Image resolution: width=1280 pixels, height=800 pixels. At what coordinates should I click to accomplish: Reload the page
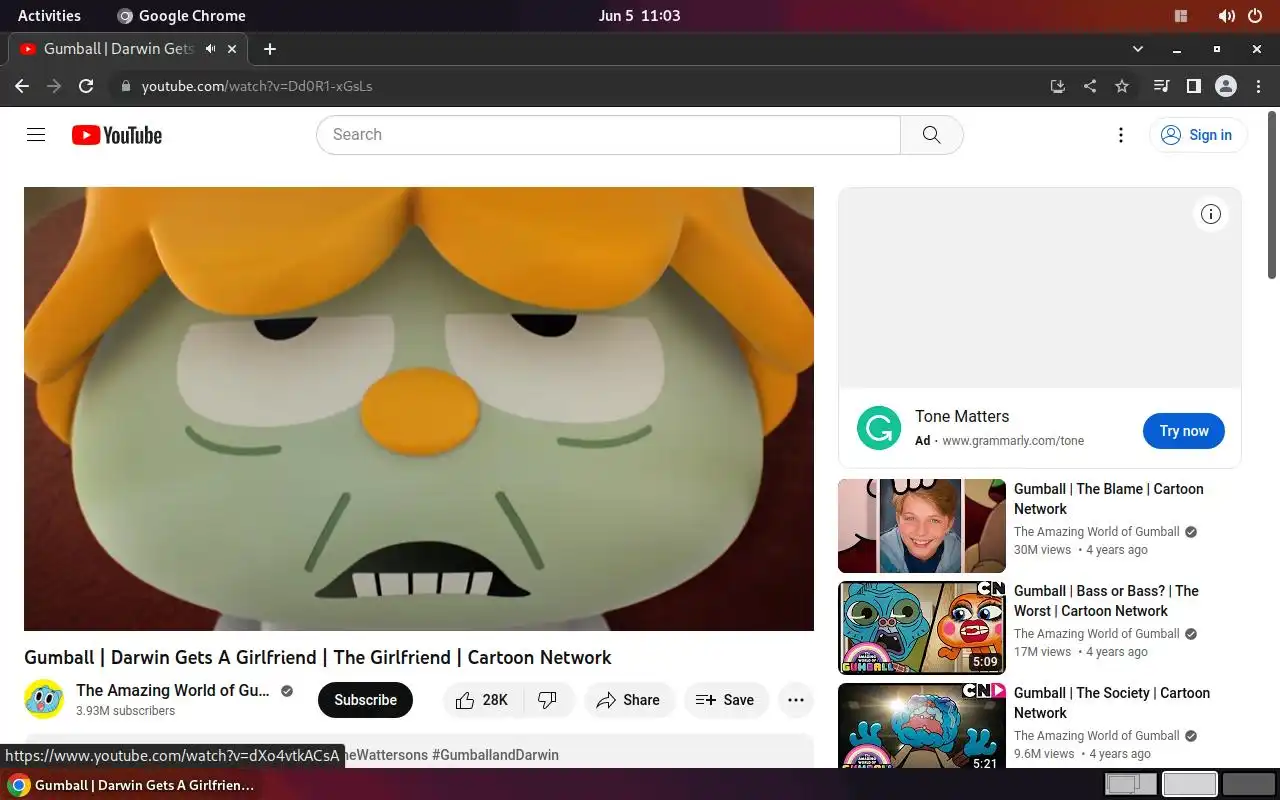pos(86,86)
